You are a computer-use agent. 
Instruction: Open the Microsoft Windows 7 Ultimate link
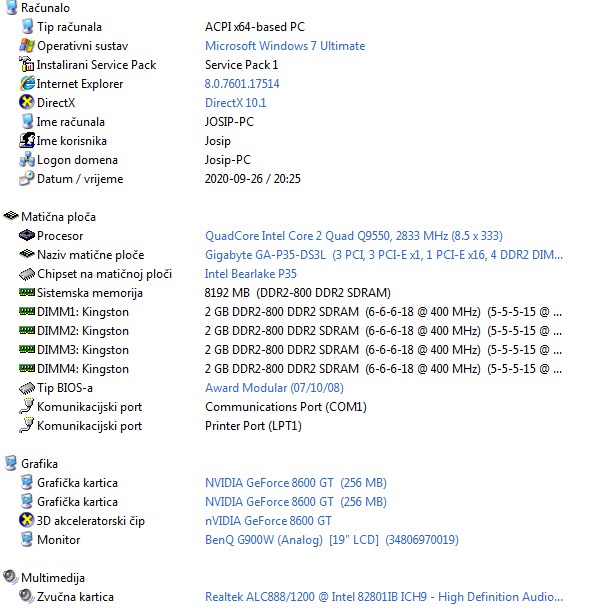coord(285,46)
